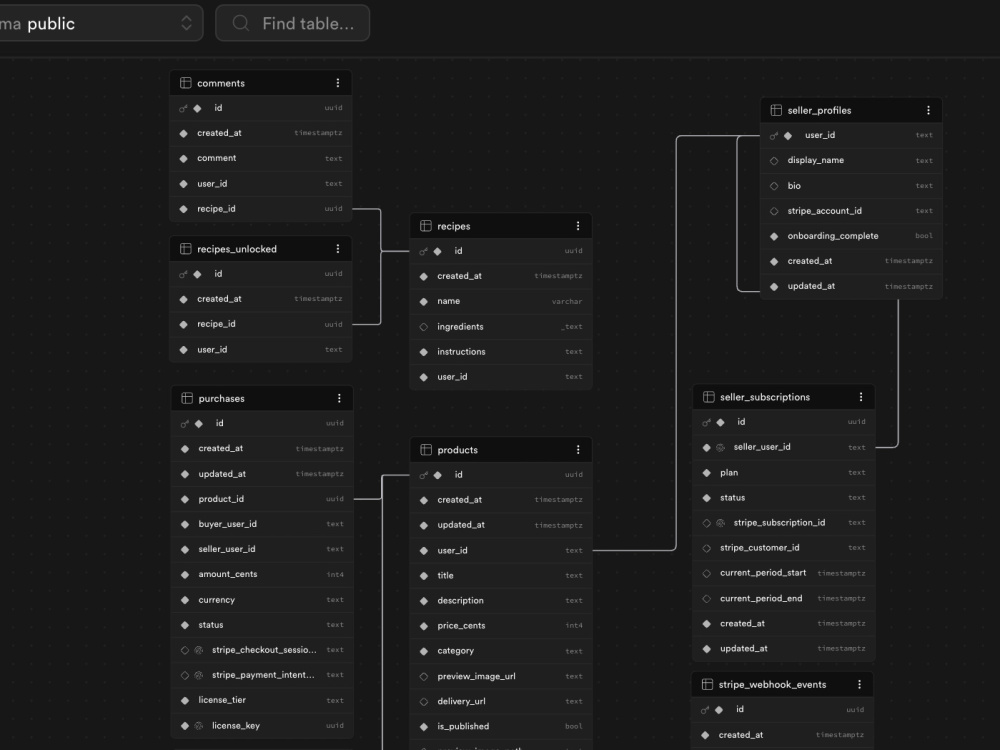Click unique fingerprint icon beside stripe_subscription_id

[721, 523]
